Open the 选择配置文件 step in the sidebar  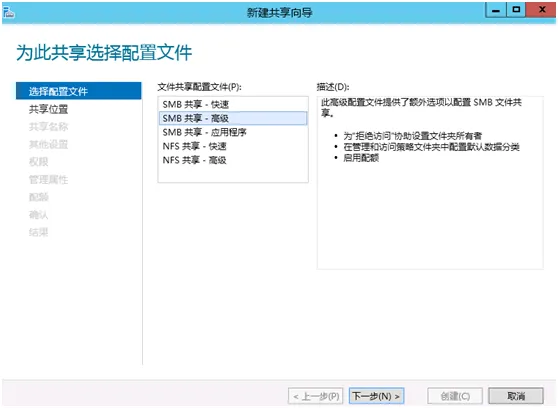[79, 91]
